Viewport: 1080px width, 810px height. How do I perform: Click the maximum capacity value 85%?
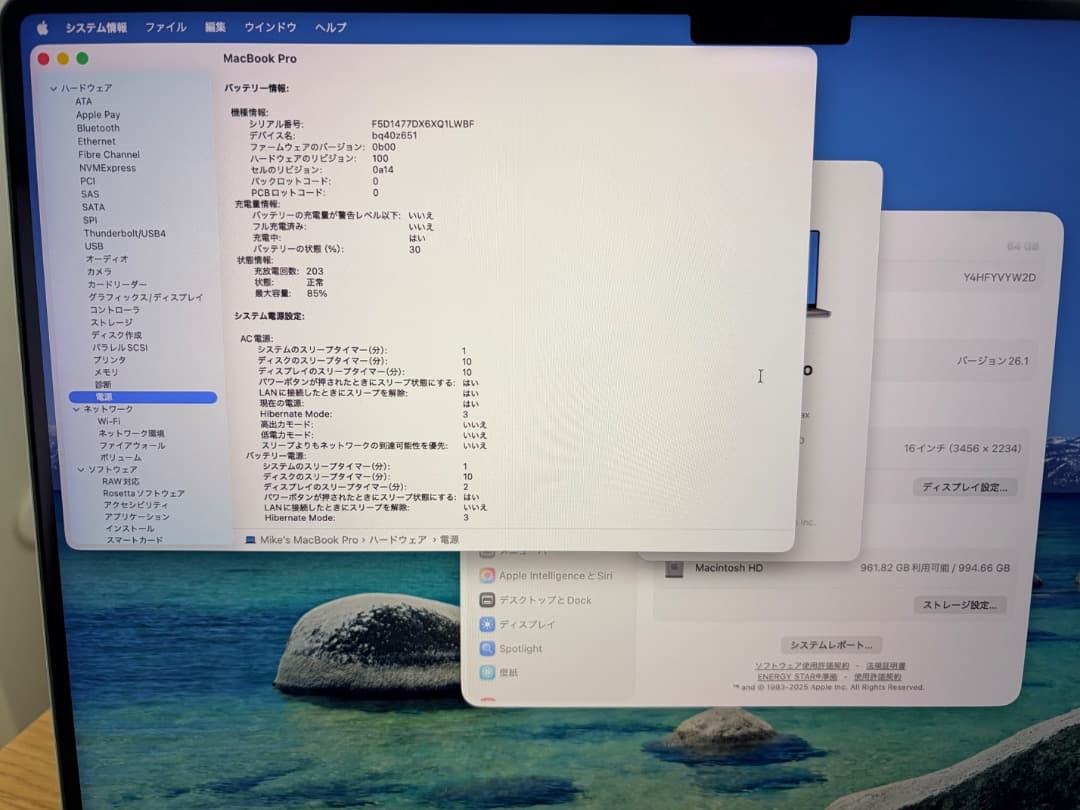[x=317, y=293]
